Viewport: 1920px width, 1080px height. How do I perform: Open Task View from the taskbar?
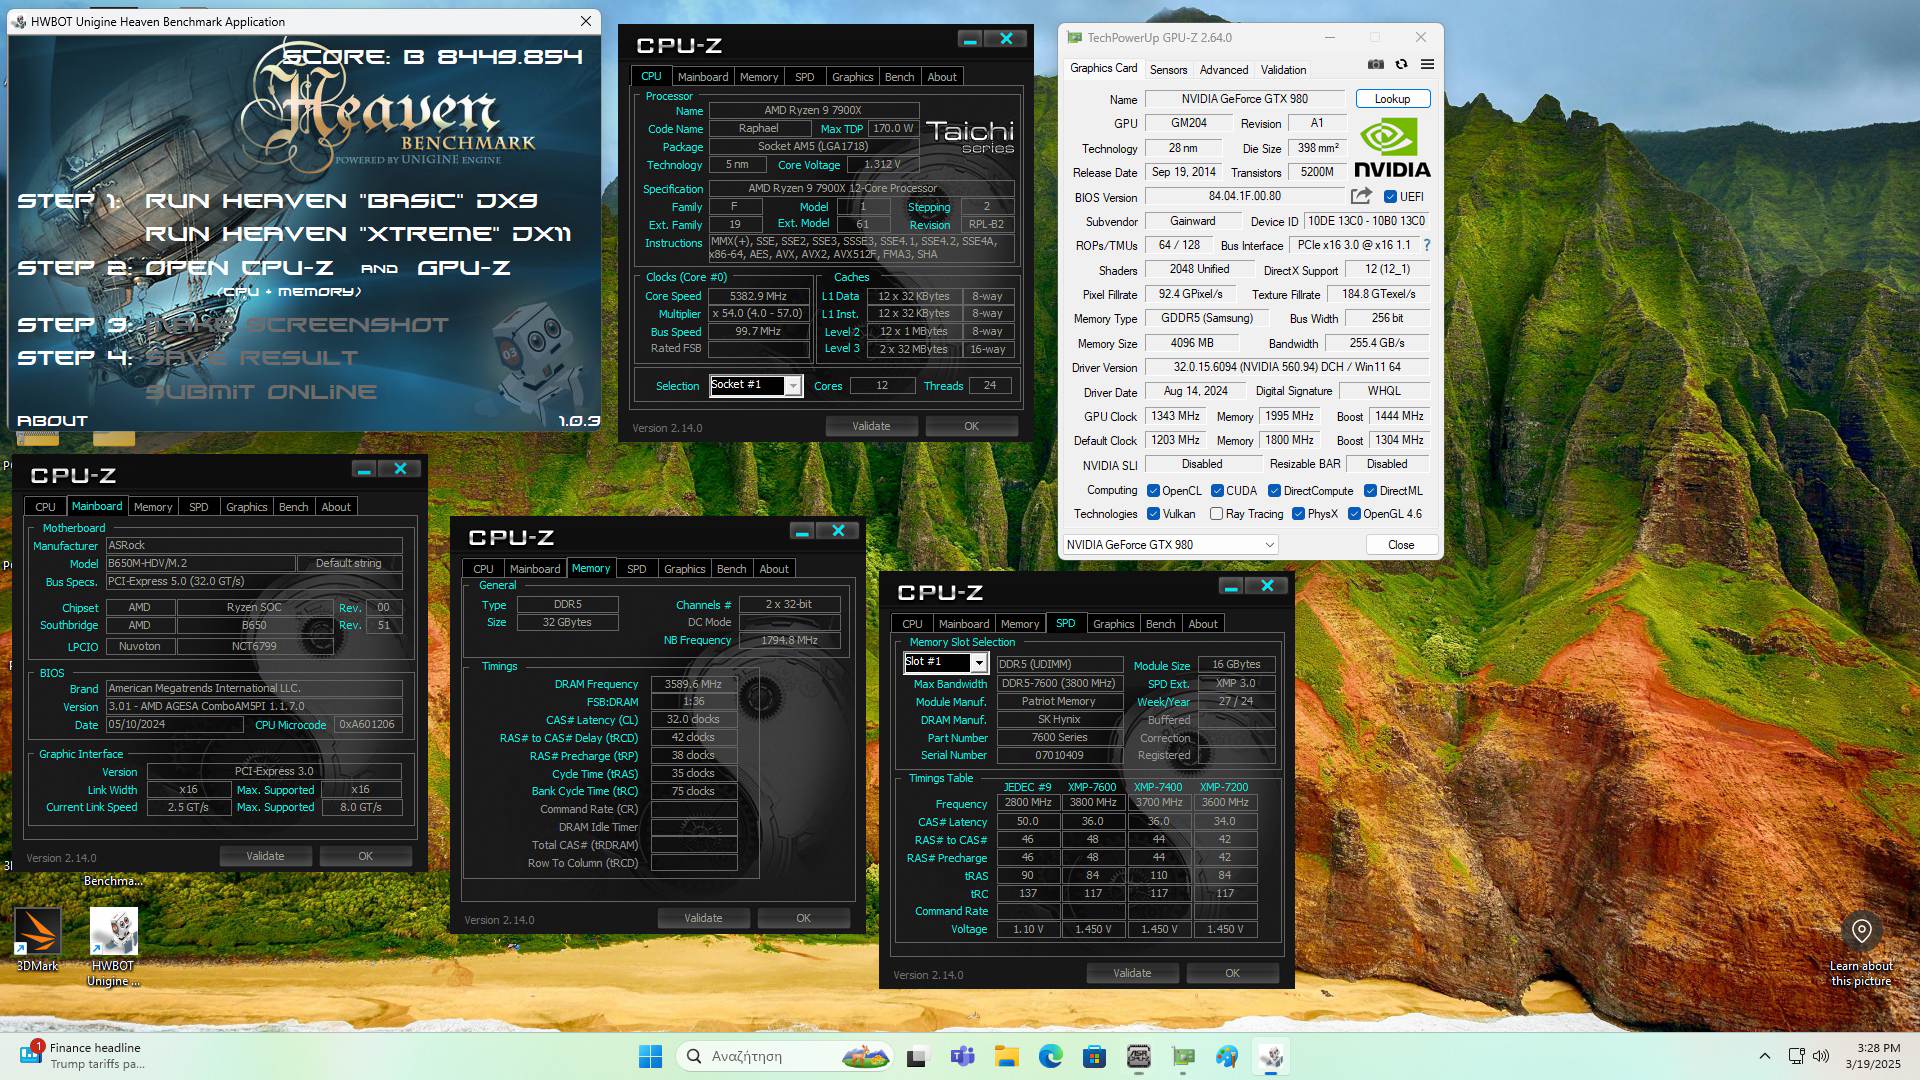[x=916, y=1056]
